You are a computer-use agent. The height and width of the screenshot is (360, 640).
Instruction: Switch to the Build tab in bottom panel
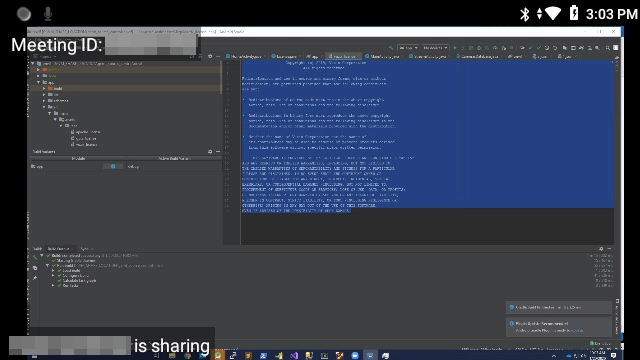pos(37,249)
